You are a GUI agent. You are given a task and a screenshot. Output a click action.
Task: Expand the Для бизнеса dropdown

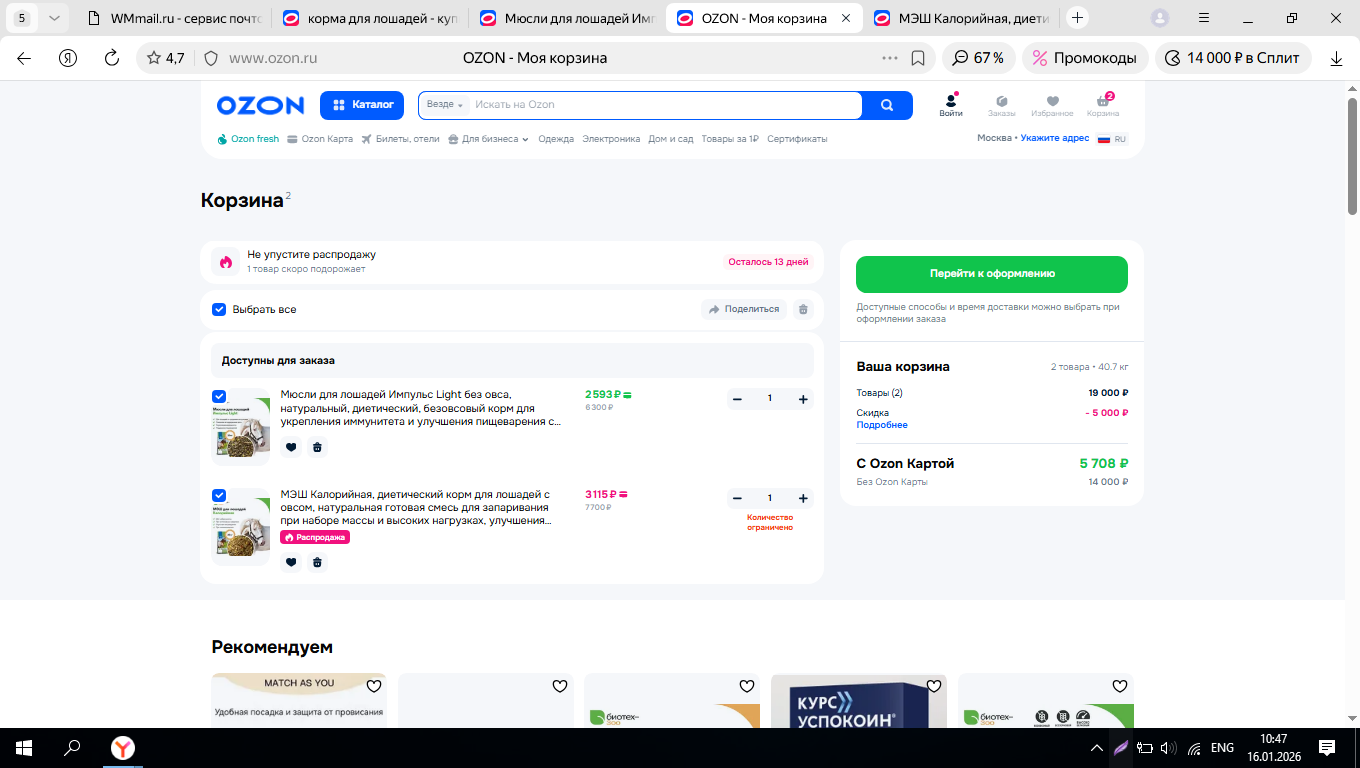pyautogui.click(x=488, y=139)
